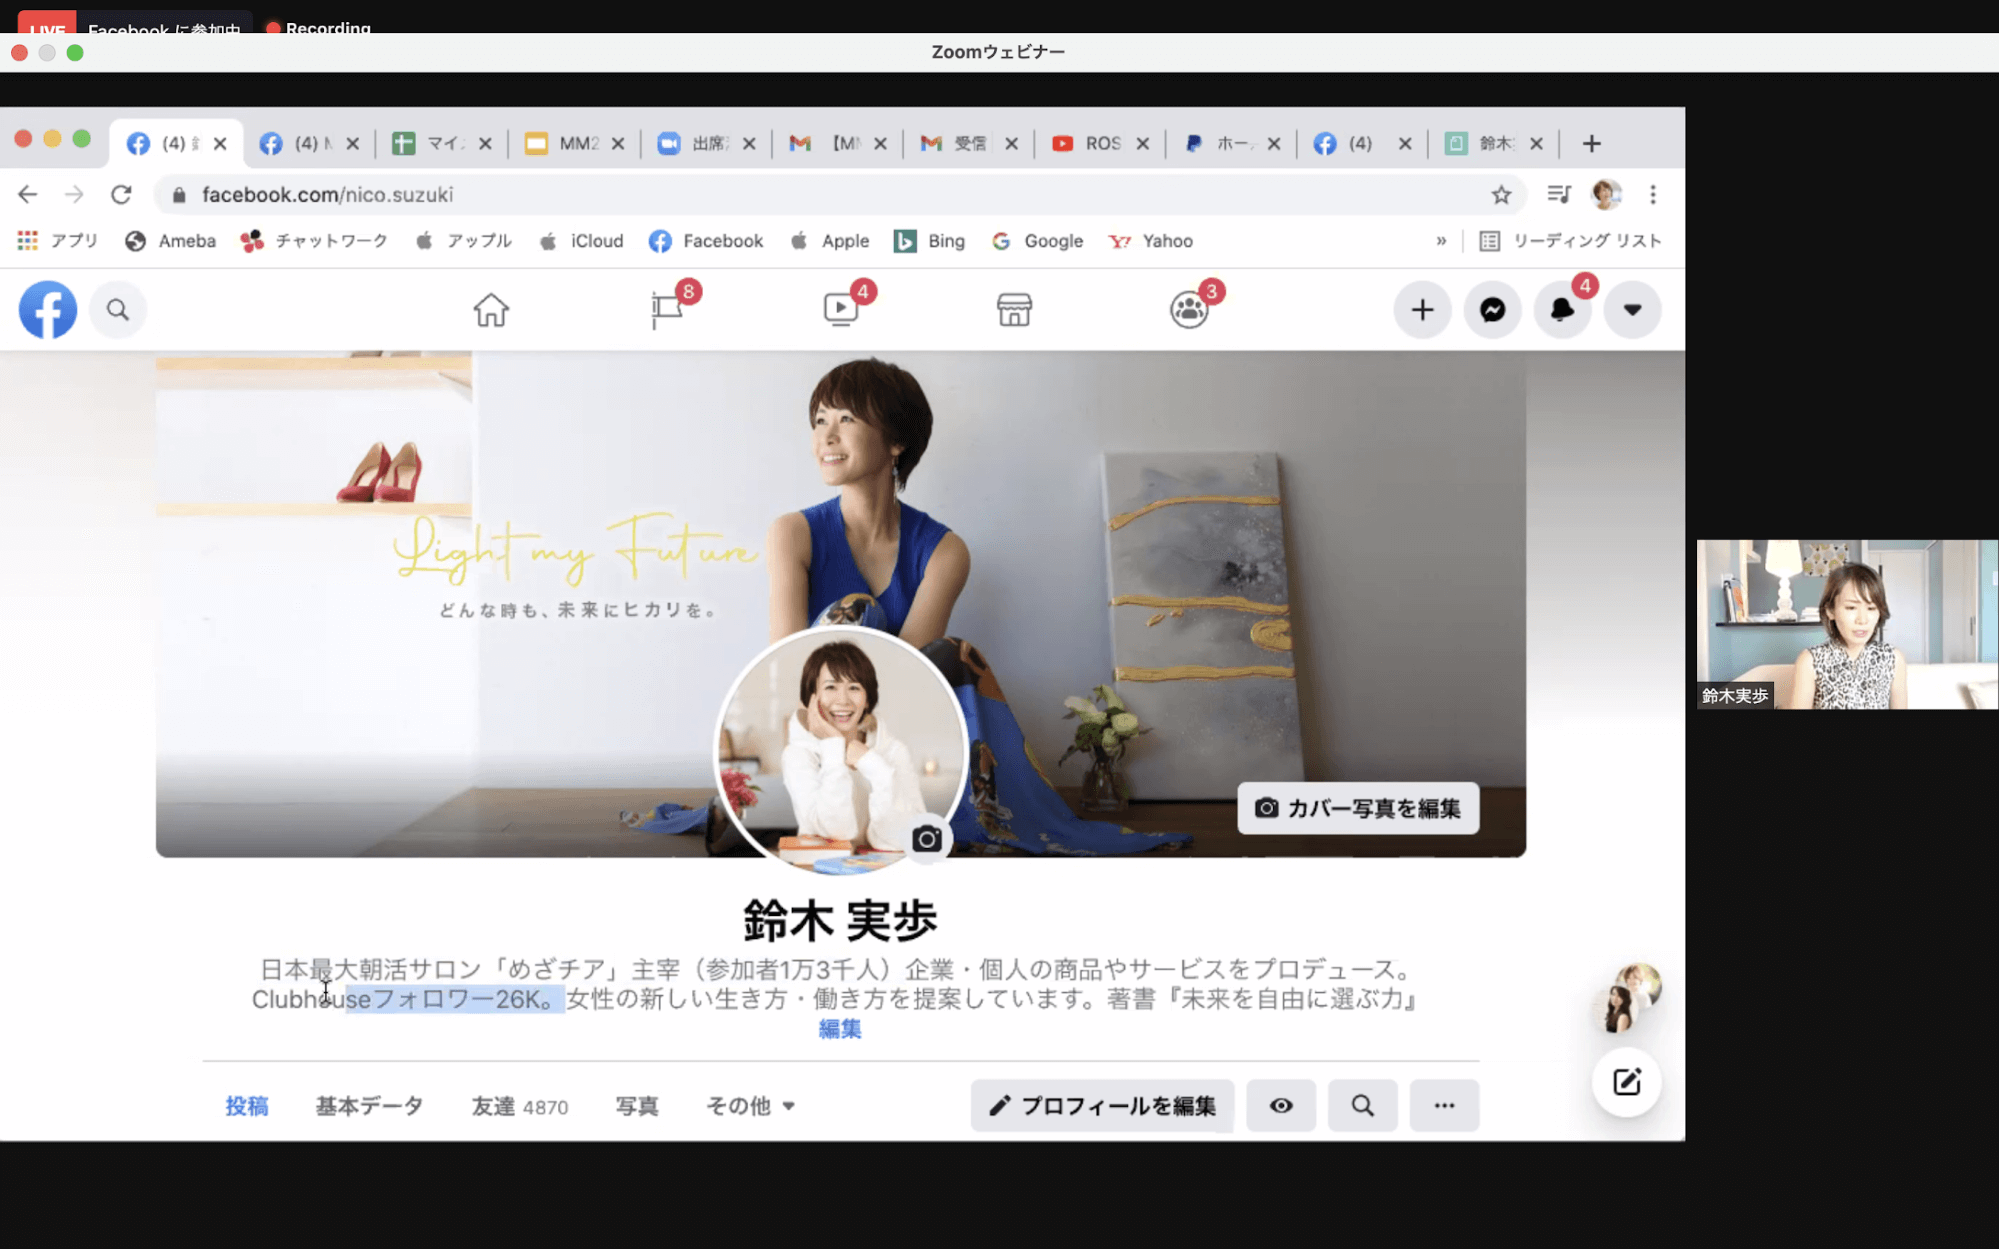
Task: Open Chrome three-dot menu
Action: pos(1653,194)
